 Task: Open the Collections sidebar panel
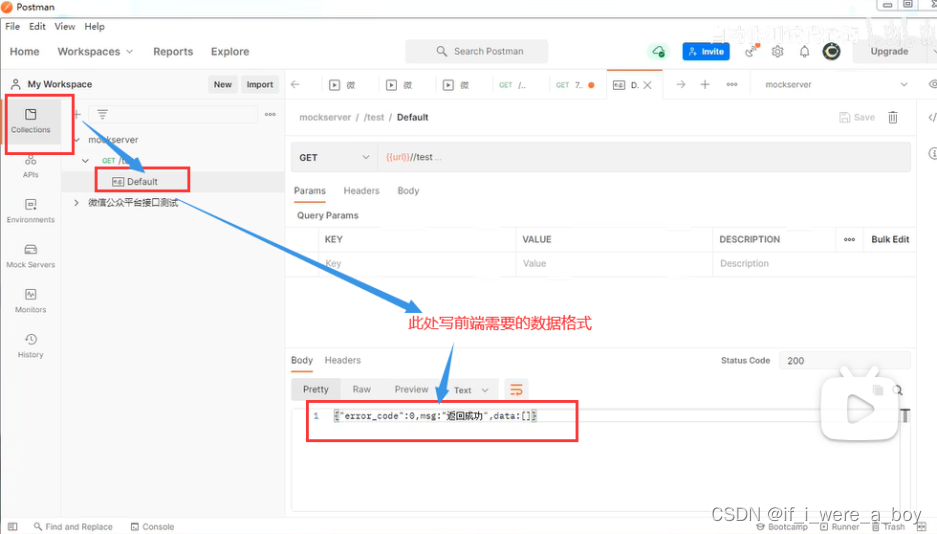click(x=30, y=121)
